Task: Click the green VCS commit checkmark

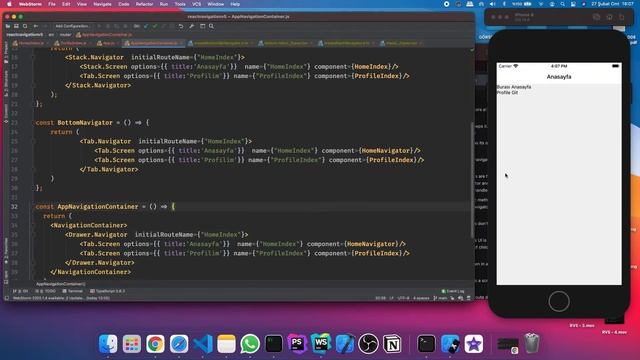Action: point(155,26)
